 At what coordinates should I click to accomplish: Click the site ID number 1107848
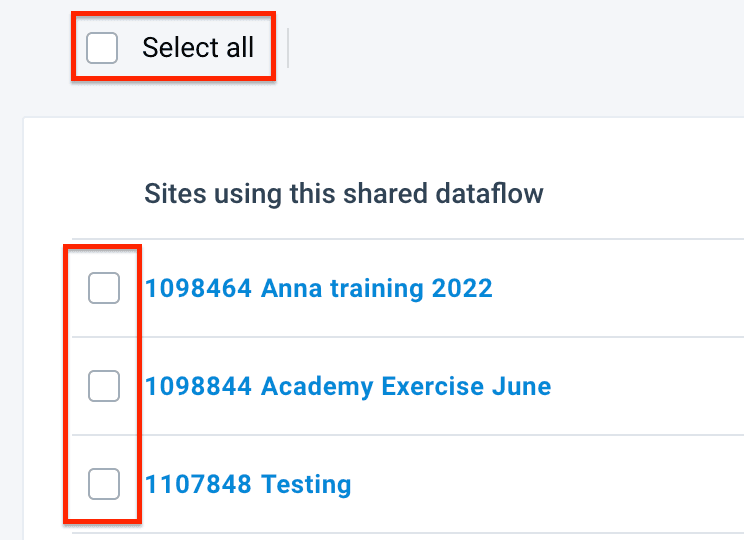tap(198, 486)
